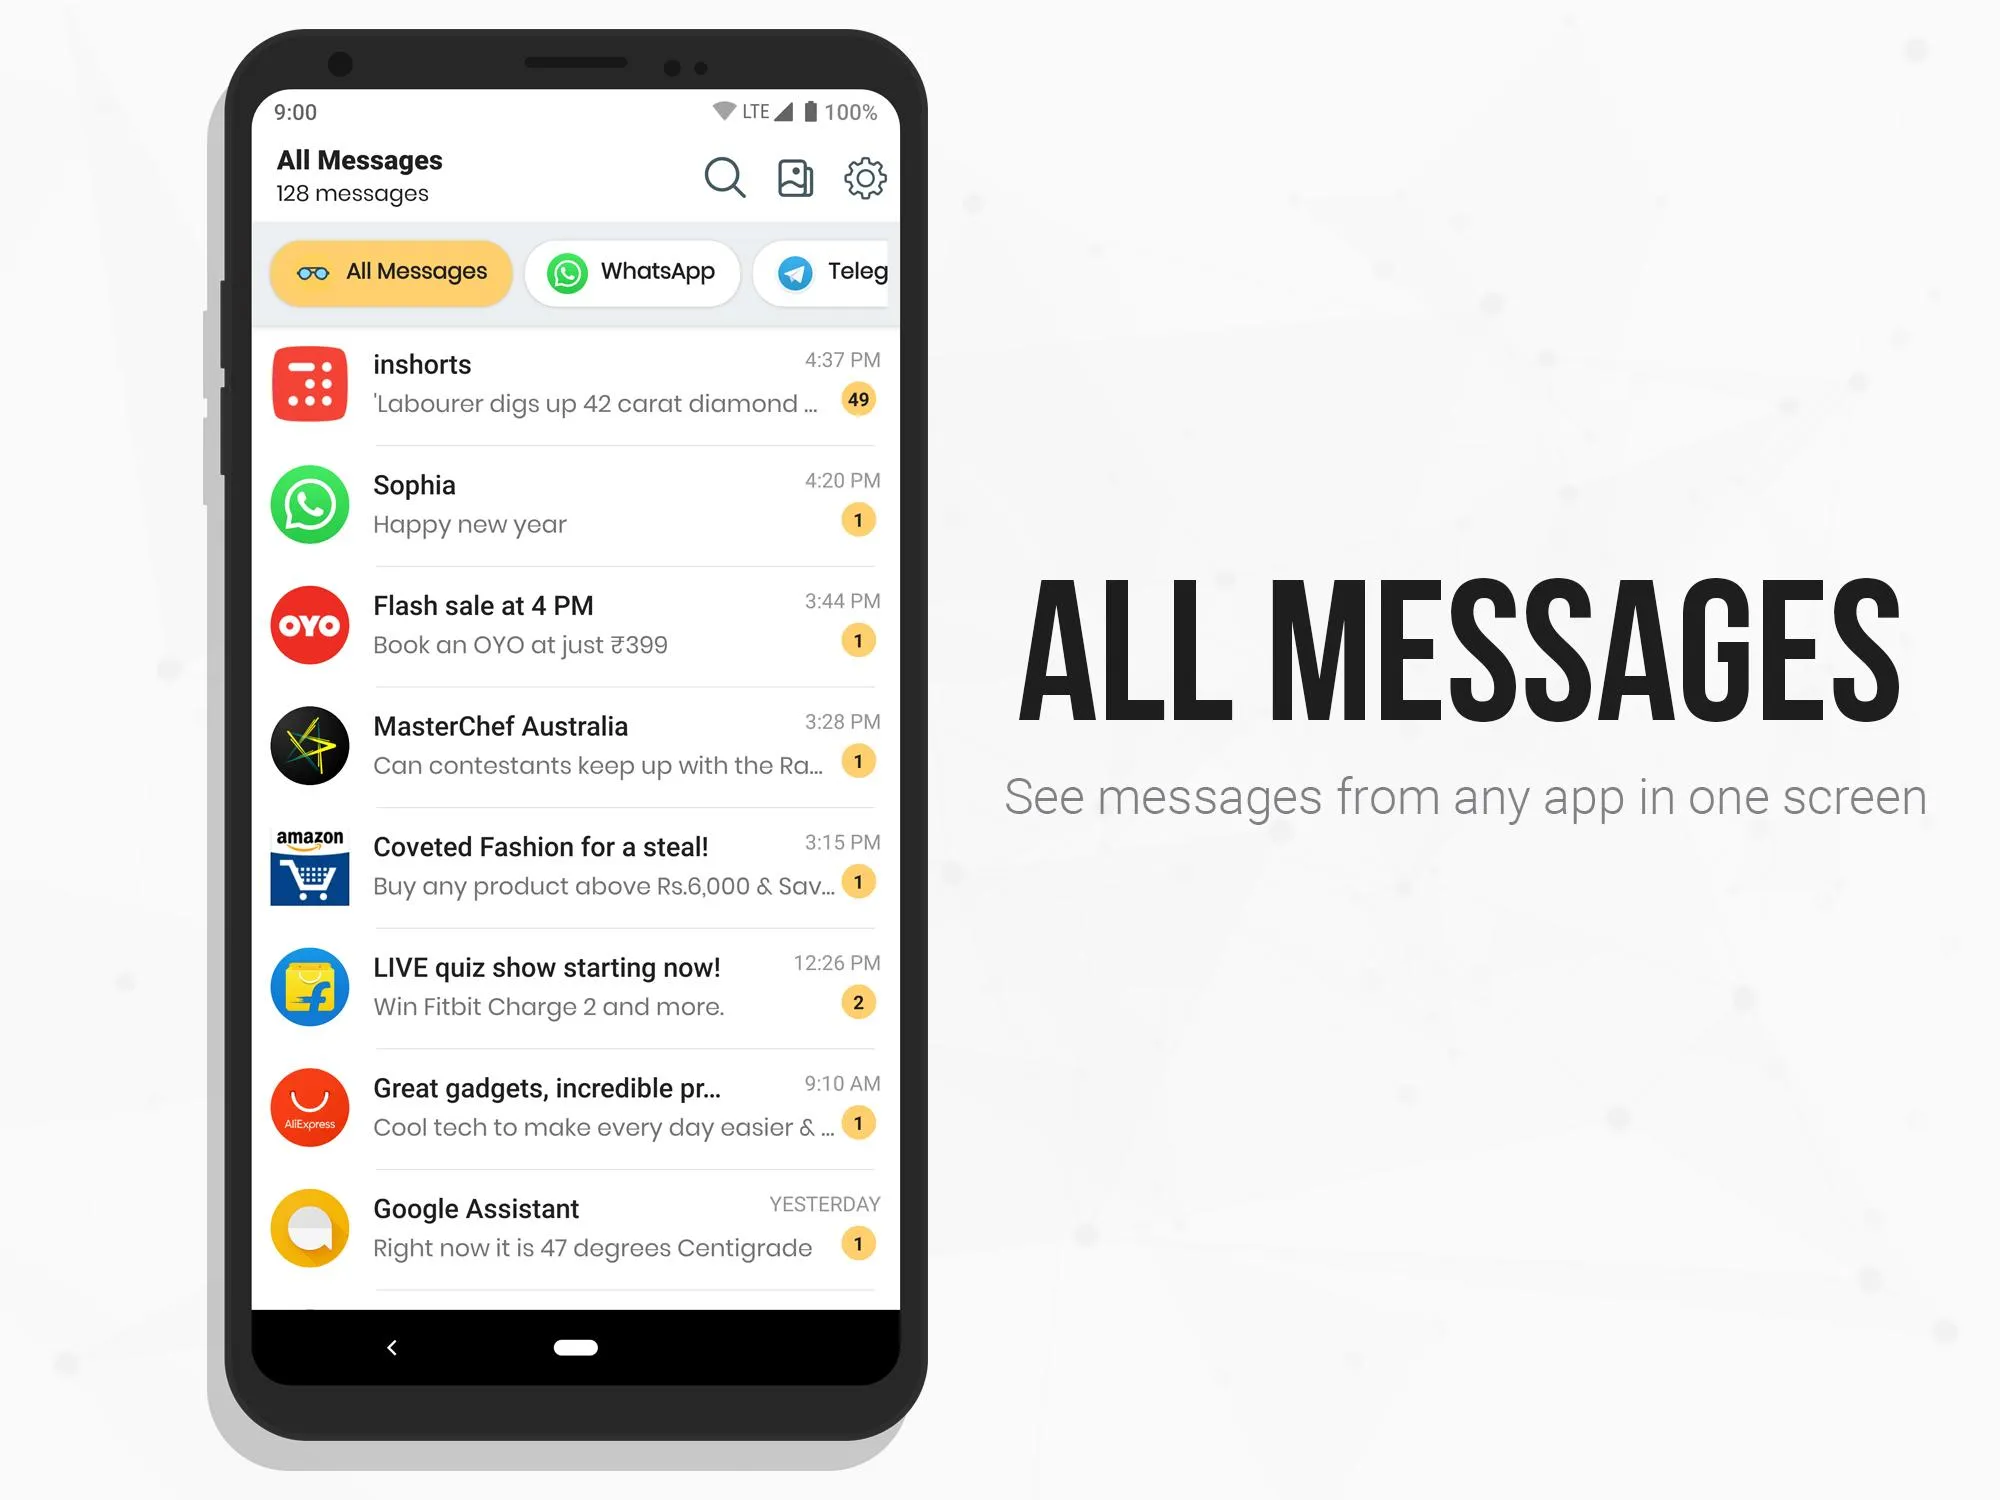Switch to the WhatsApp tab

[636, 271]
